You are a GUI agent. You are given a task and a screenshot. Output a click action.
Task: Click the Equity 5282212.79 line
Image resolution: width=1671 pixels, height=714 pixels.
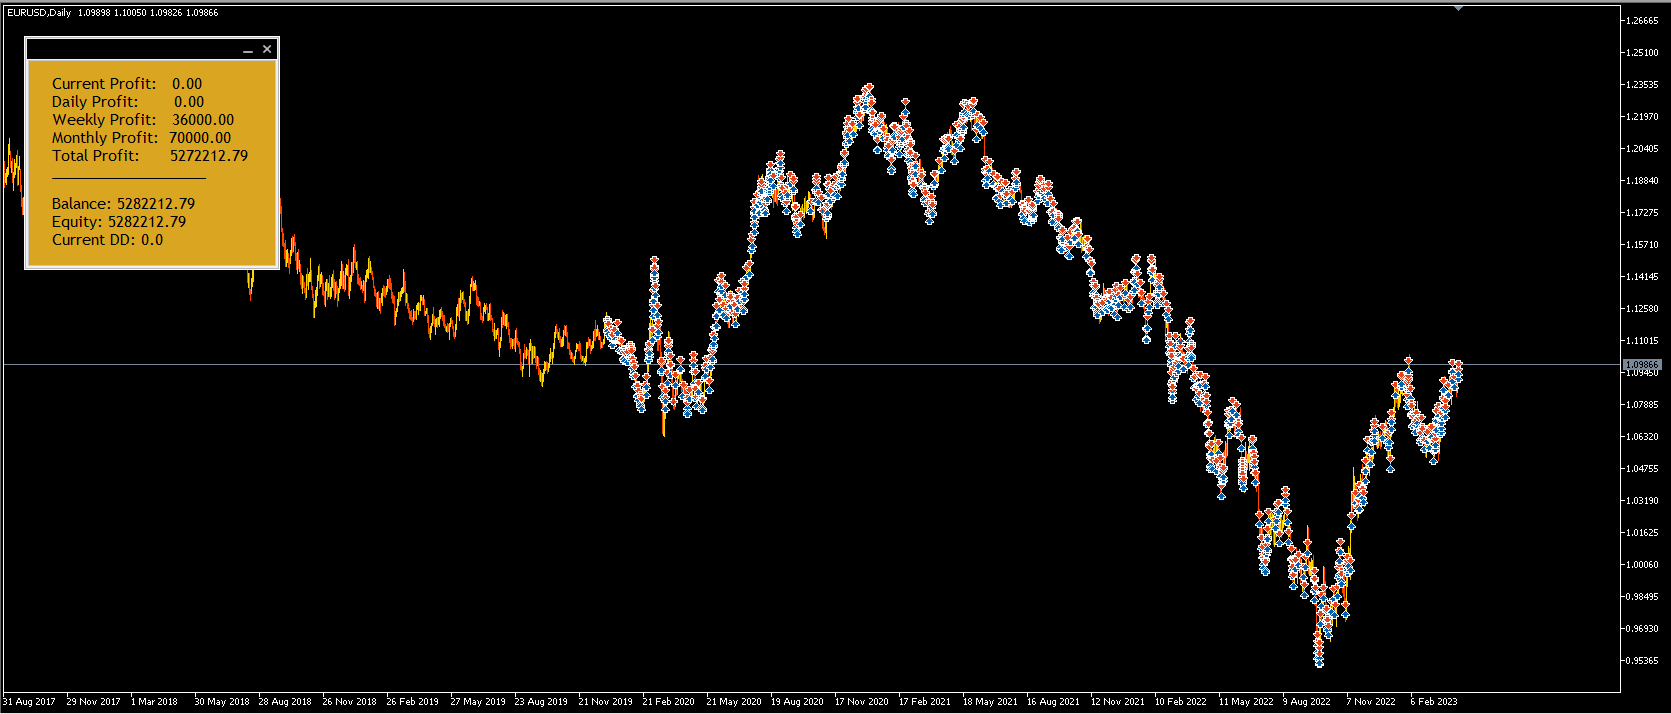[x=119, y=222]
